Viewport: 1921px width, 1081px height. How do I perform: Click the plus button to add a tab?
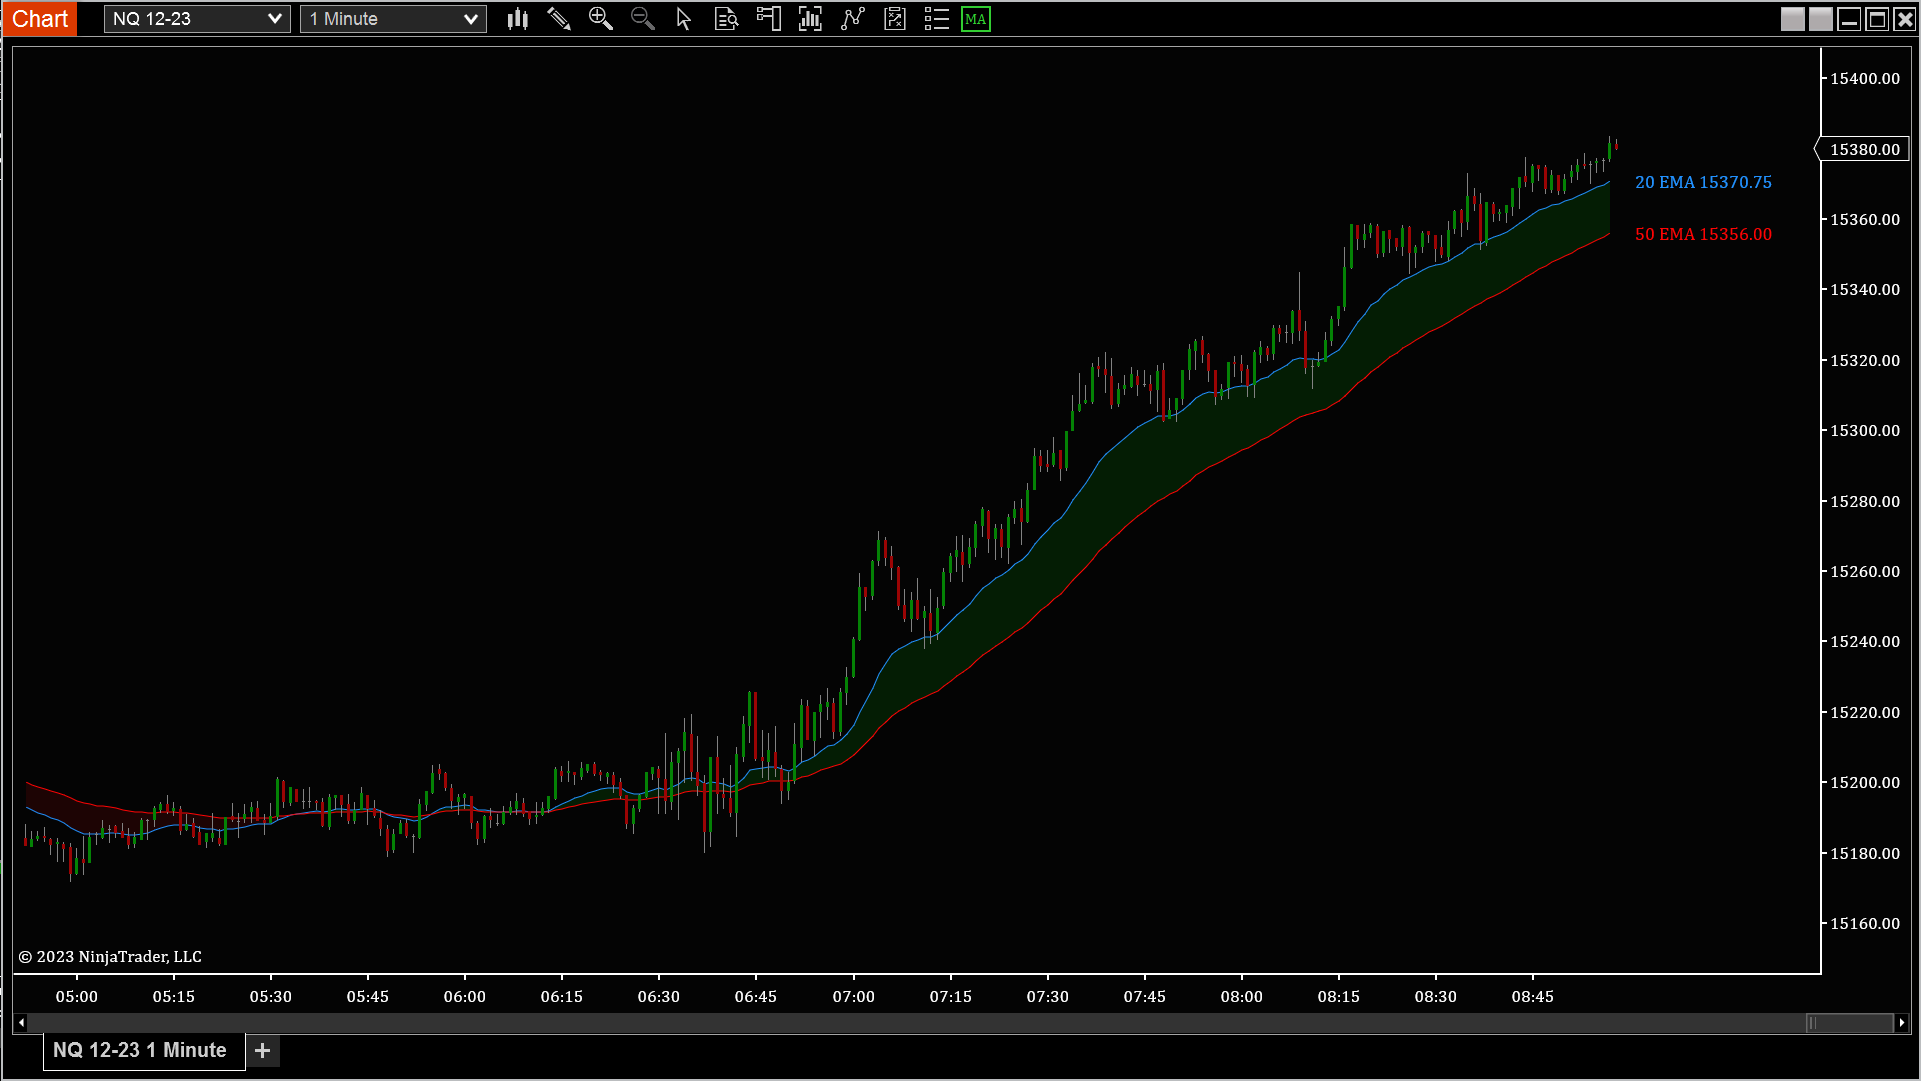pyautogui.click(x=262, y=1050)
